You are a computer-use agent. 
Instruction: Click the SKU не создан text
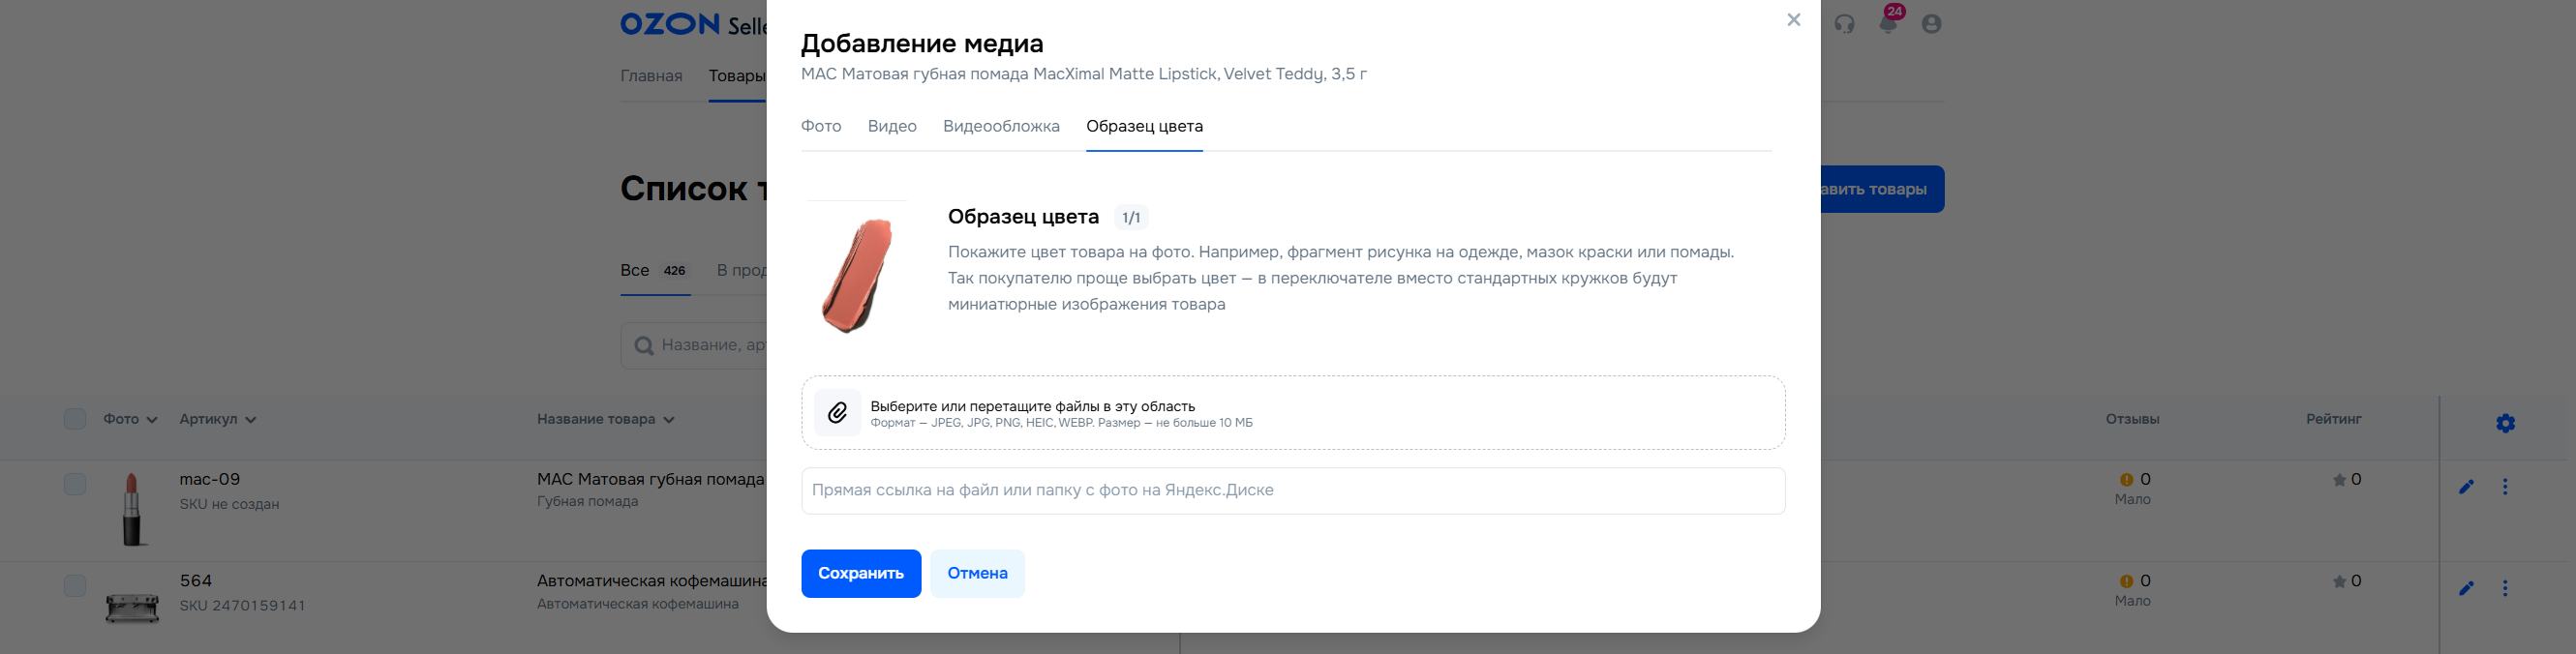coord(230,505)
